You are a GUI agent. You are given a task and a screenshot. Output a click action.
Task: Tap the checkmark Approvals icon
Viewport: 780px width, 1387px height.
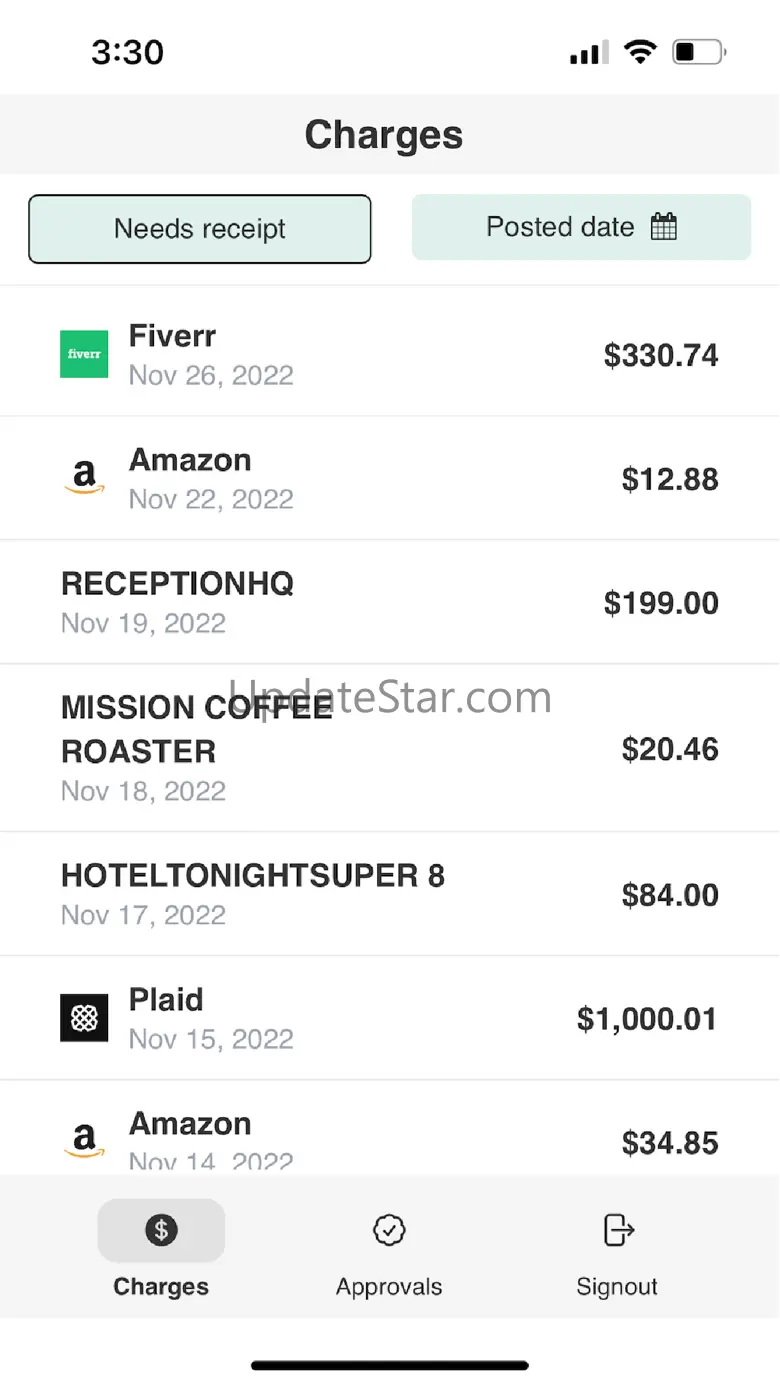click(388, 1230)
